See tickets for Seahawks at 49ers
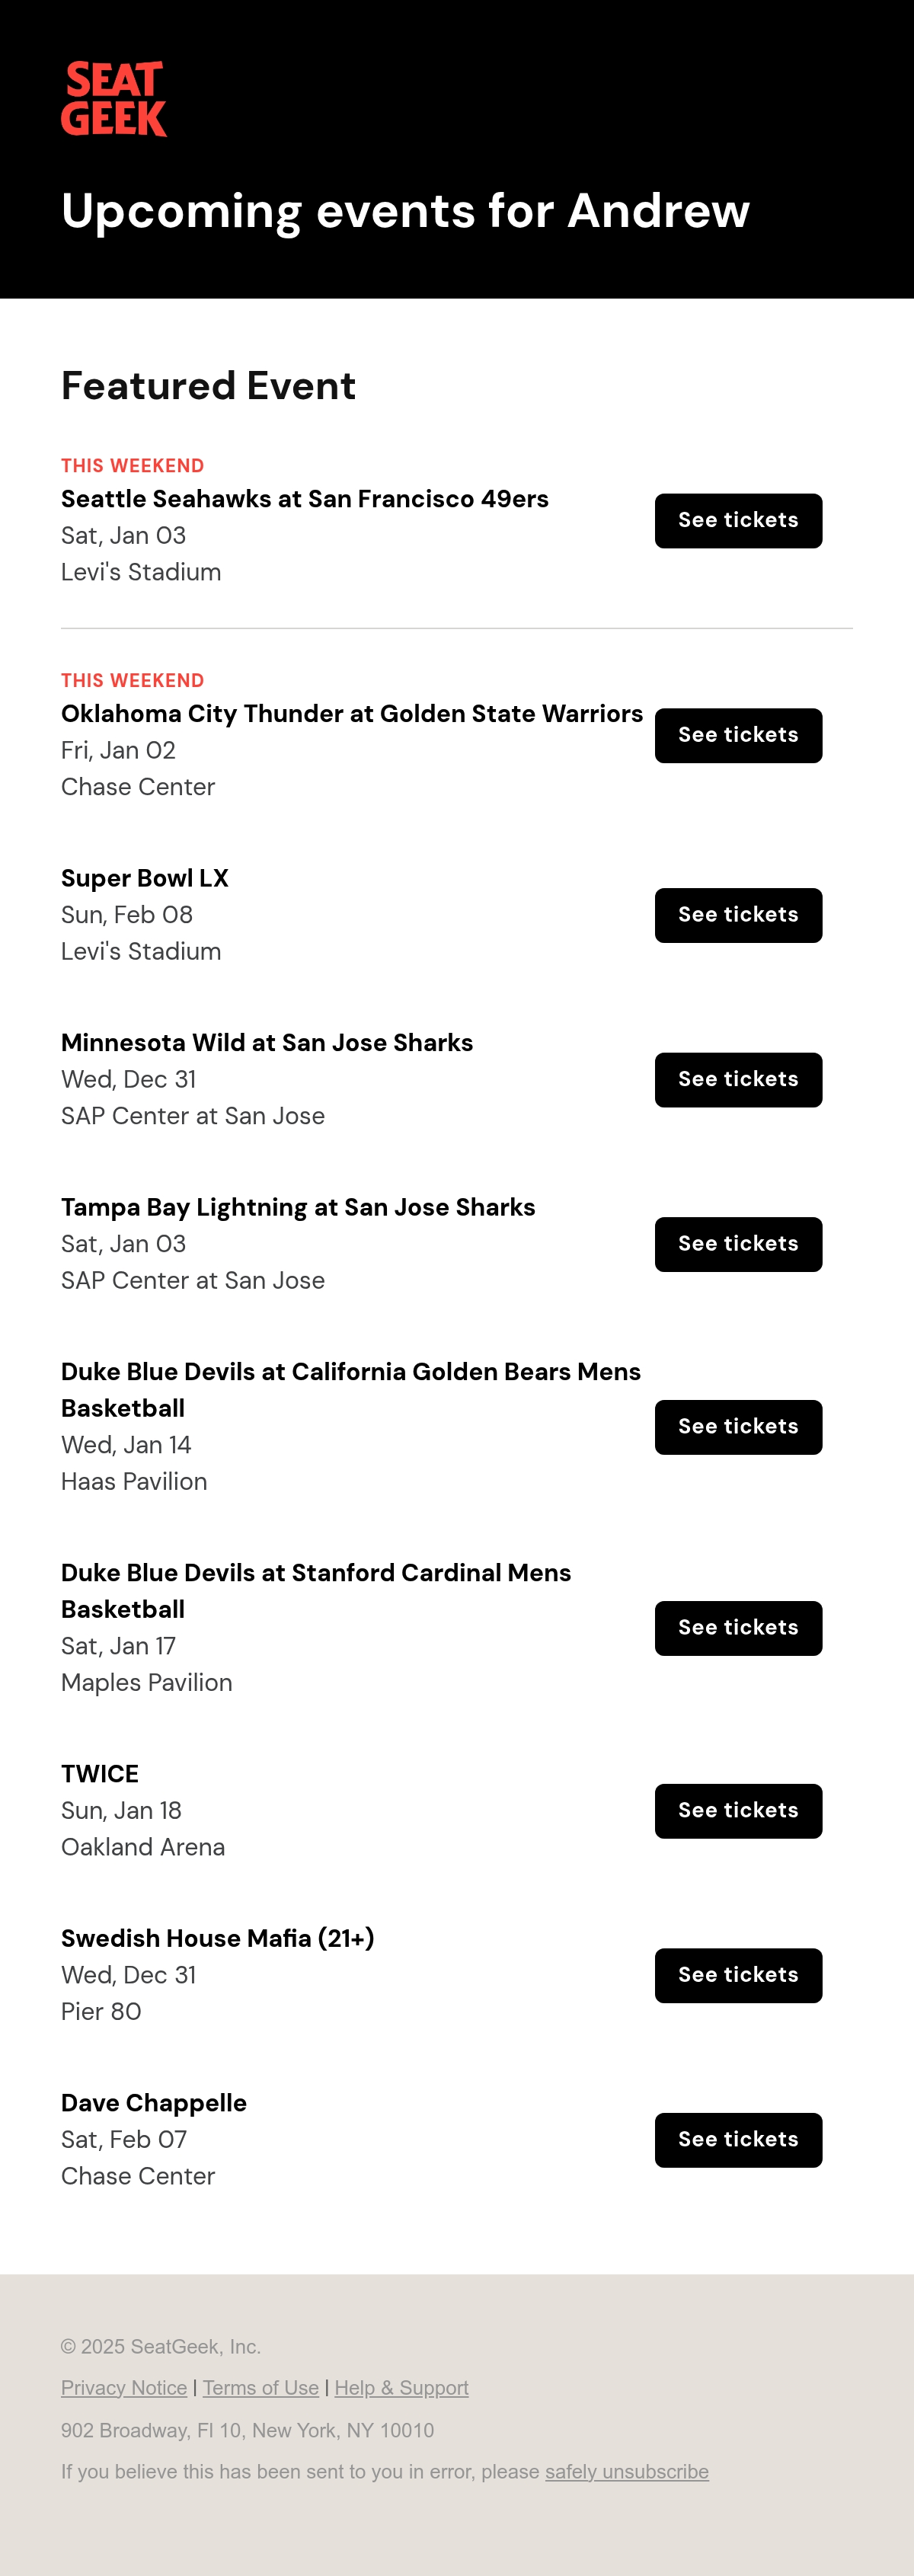The image size is (914, 2576). 738,521
